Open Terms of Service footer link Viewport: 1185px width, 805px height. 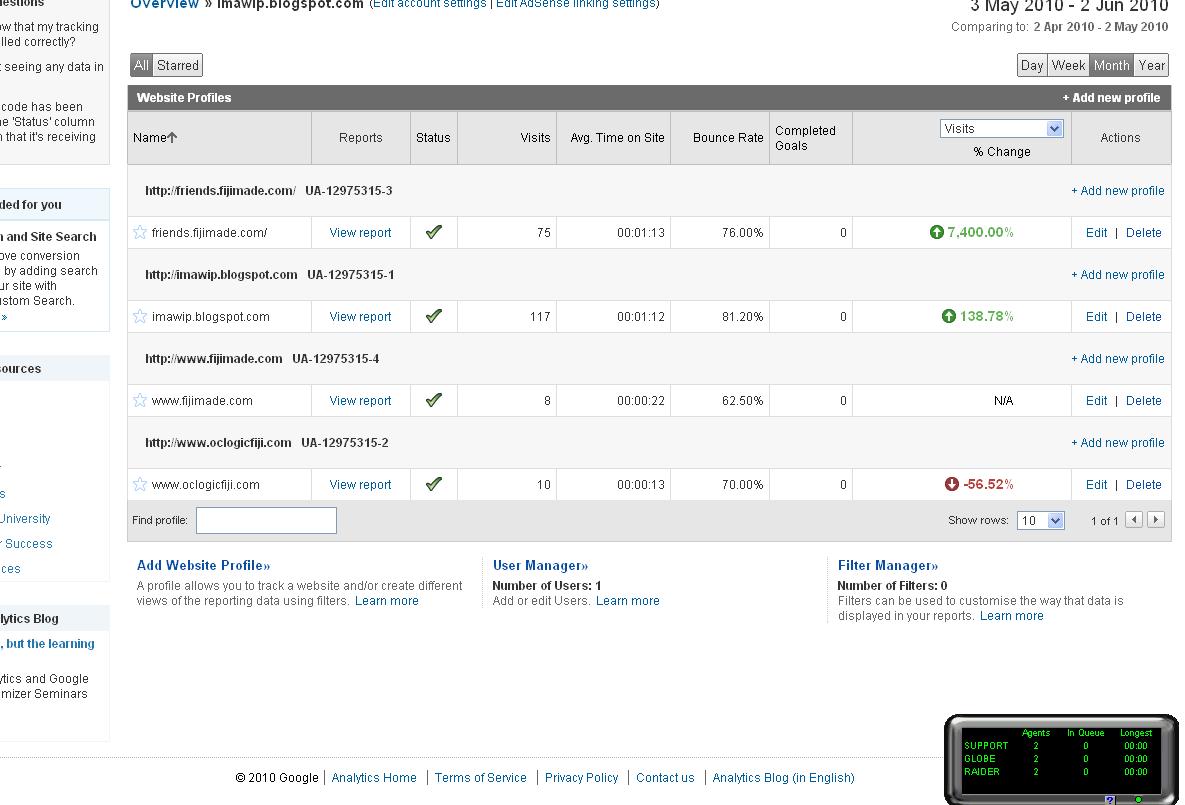coord(481,778)
